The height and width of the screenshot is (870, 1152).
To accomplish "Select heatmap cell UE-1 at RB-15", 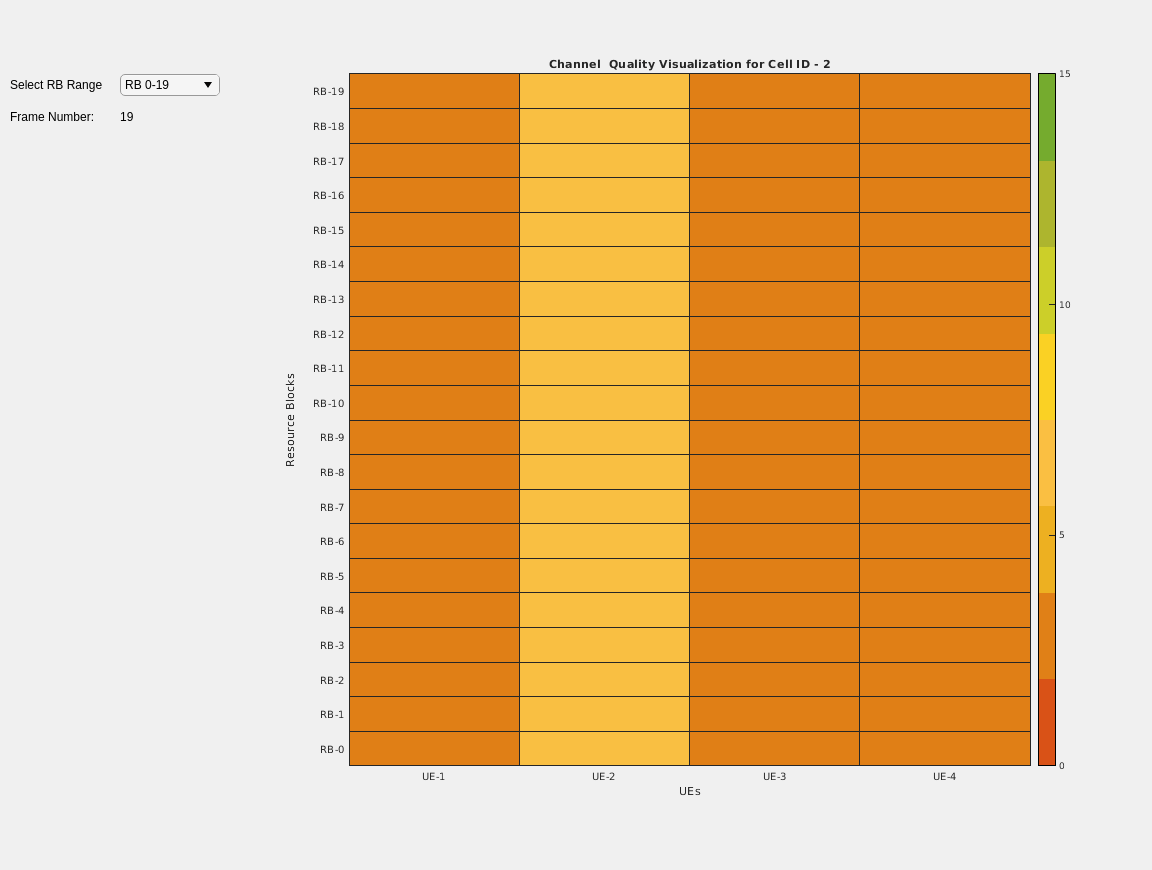I will tap(434, 230).
